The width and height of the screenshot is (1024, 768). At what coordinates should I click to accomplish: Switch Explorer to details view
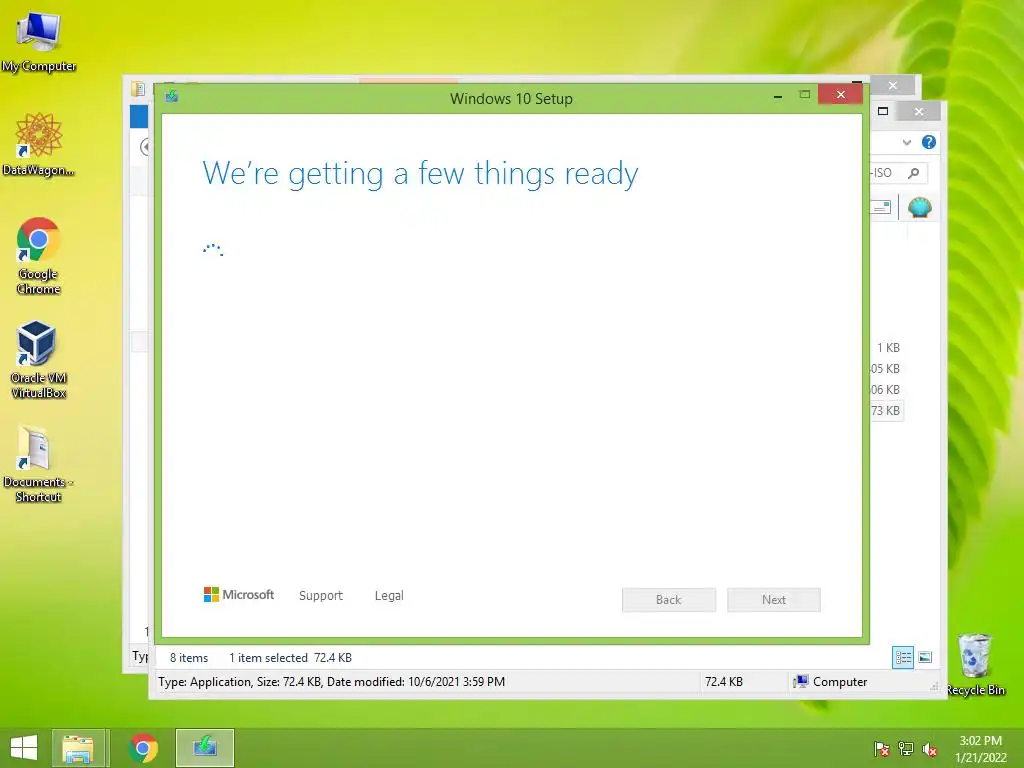point(903,657)
